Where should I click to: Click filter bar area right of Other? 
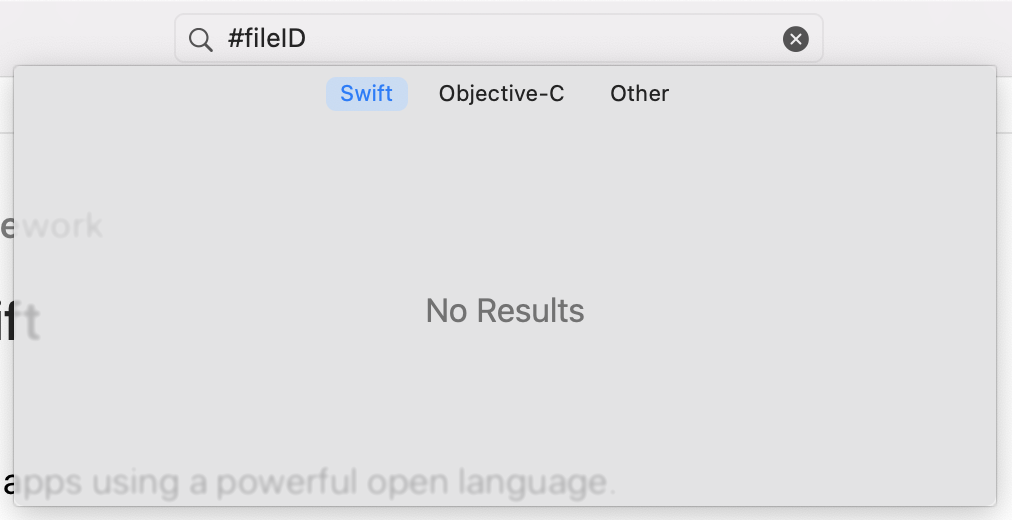point(830,94)
